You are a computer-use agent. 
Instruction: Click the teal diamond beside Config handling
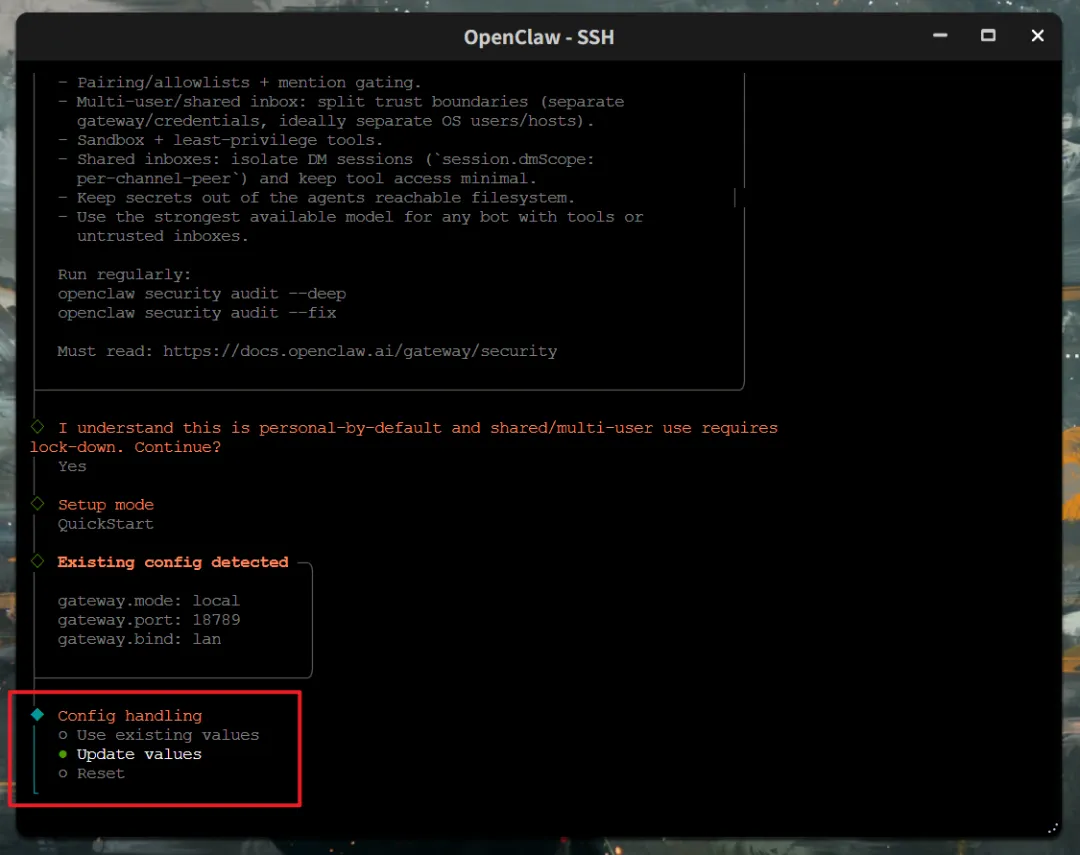(38, 714)
